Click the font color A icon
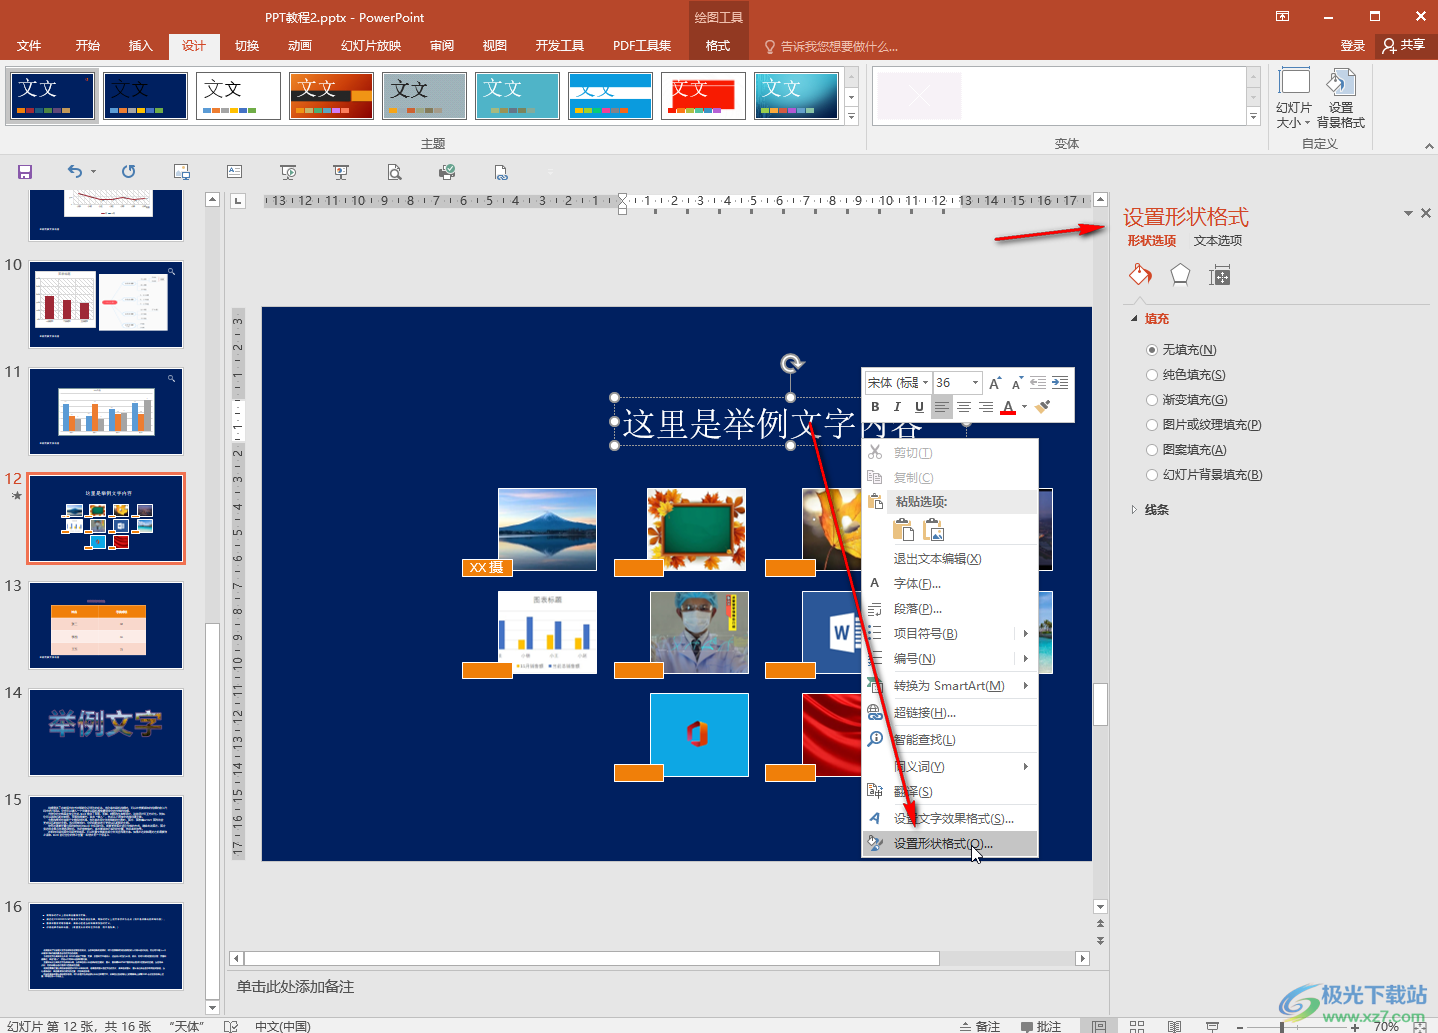 coord(1008,407)
